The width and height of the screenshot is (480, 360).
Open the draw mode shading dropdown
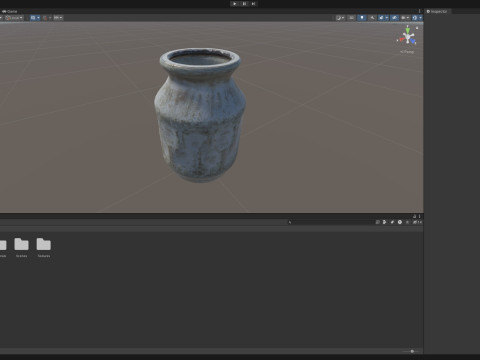click(340, 18)
